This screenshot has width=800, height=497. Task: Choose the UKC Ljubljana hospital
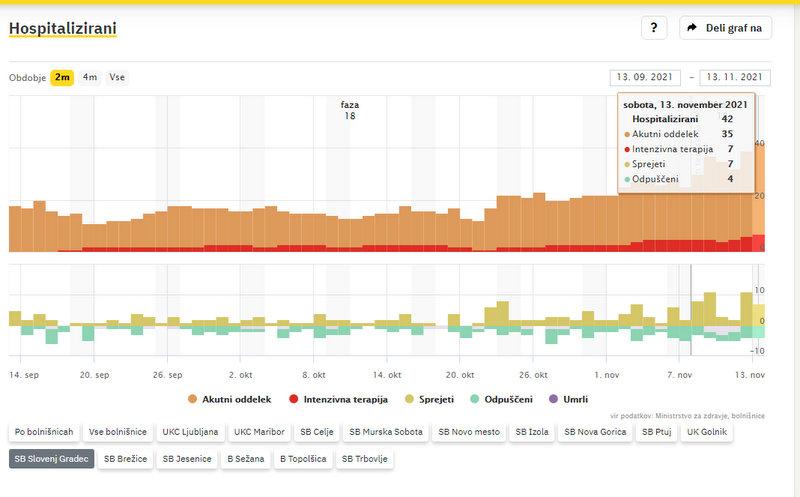[x=188, y=433]
